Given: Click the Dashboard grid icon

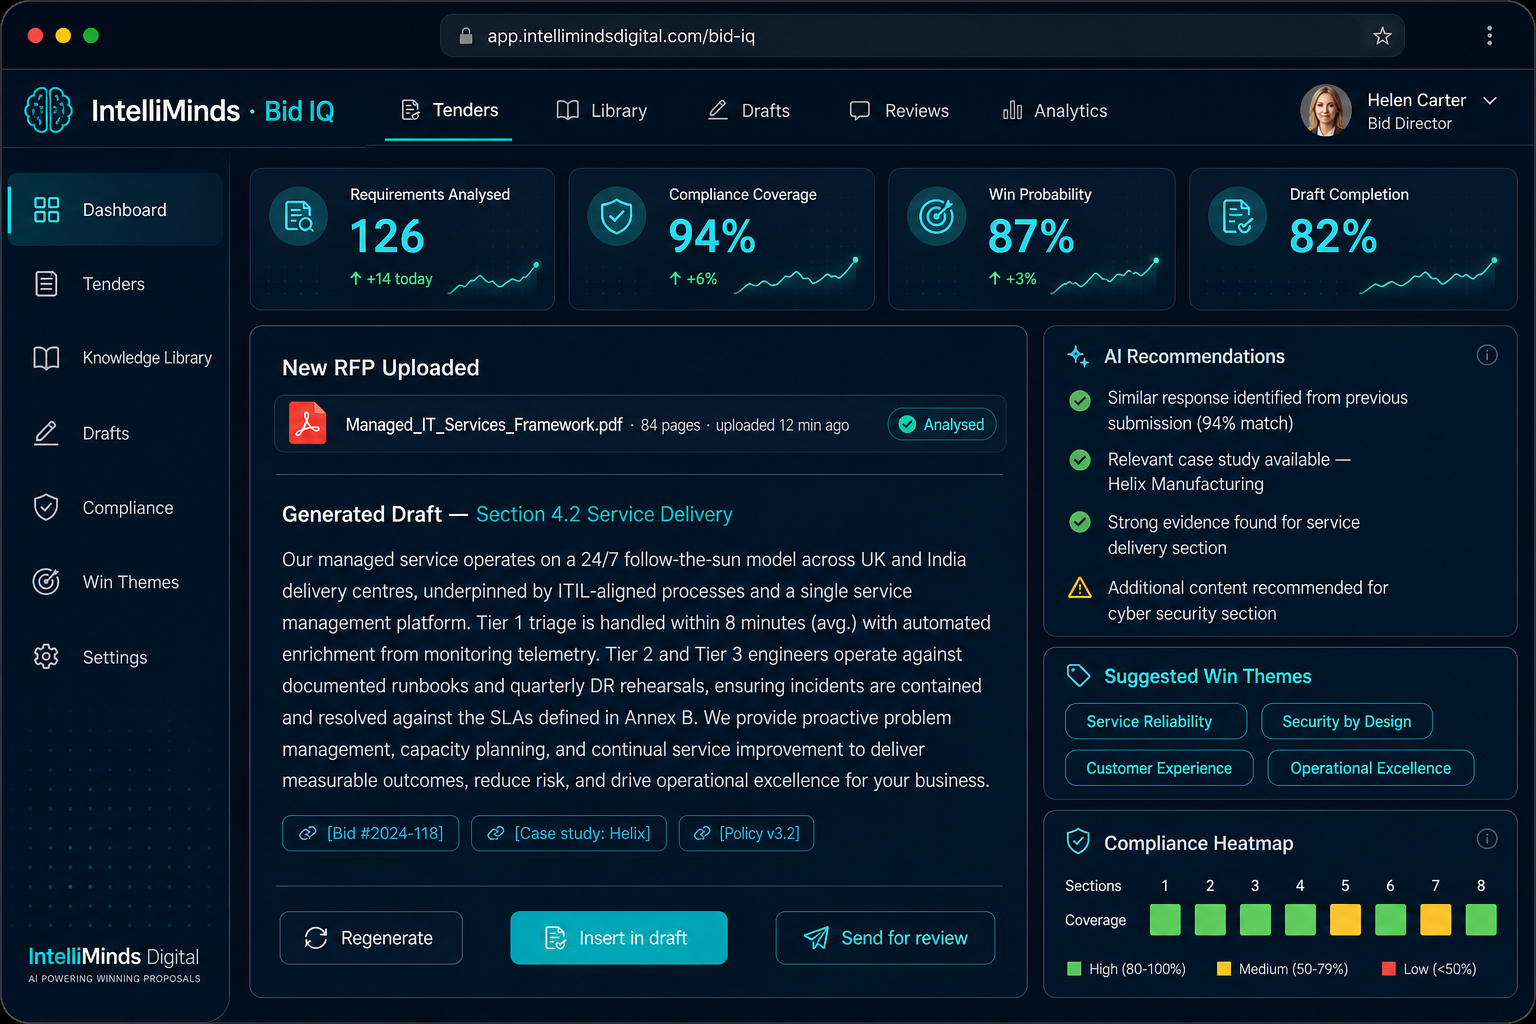Looking at the screenshot, I should [x=46, y=209].
